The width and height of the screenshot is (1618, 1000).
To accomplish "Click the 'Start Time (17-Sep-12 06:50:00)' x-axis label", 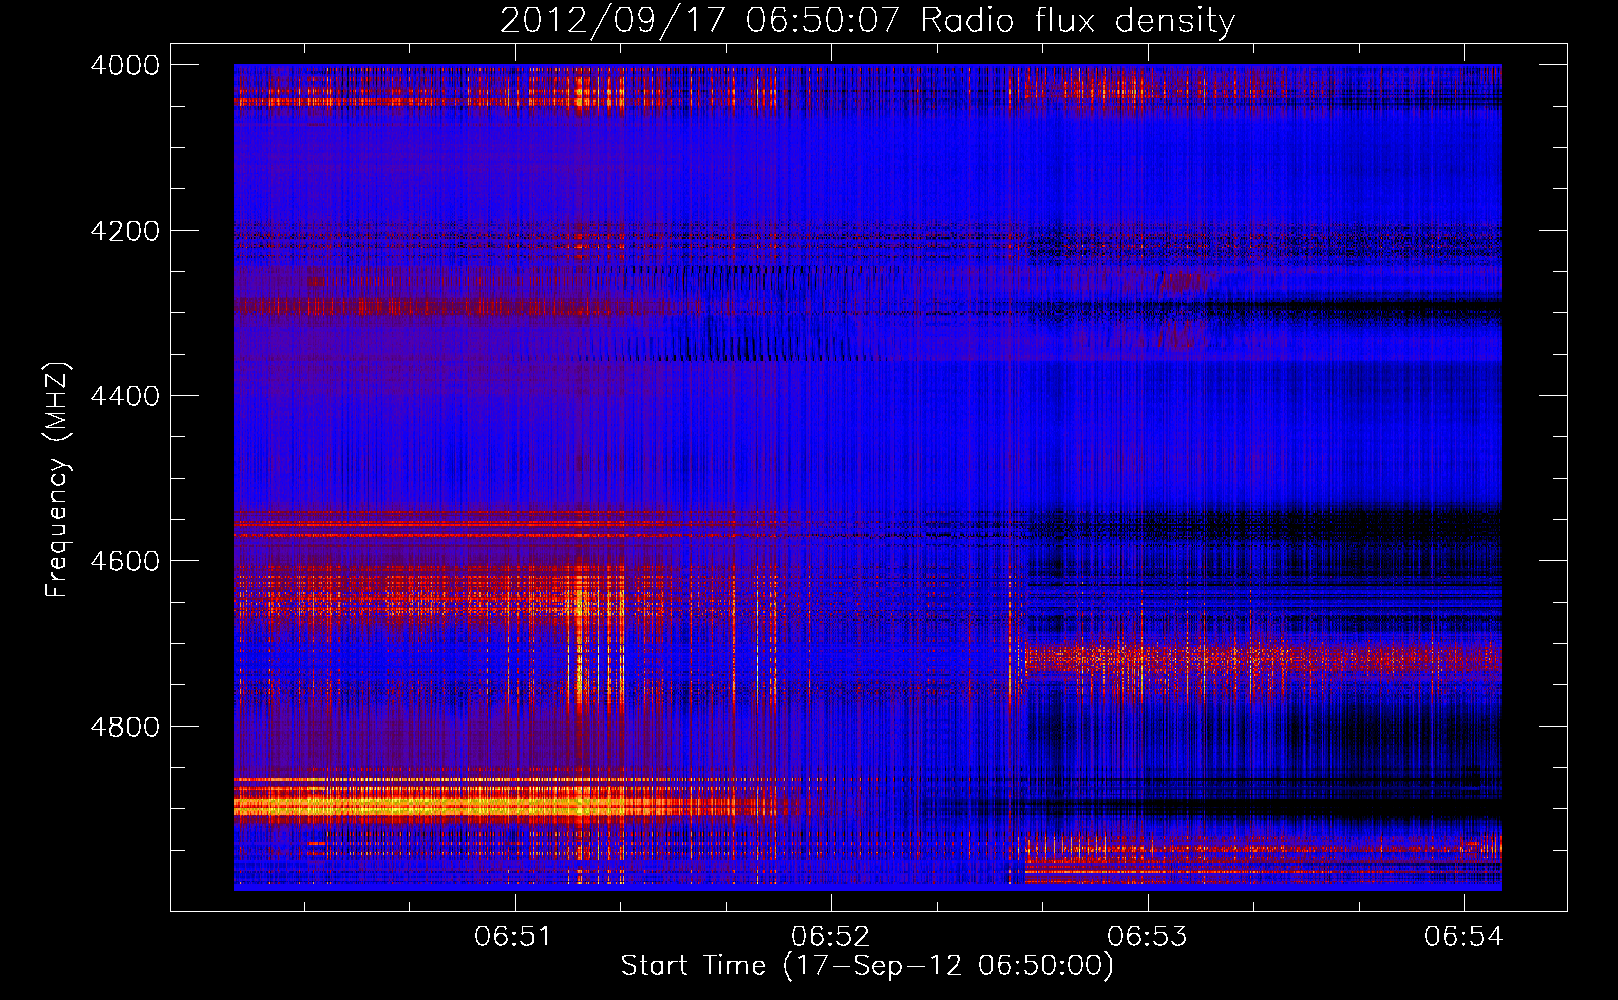I will [x=867, y=966].
